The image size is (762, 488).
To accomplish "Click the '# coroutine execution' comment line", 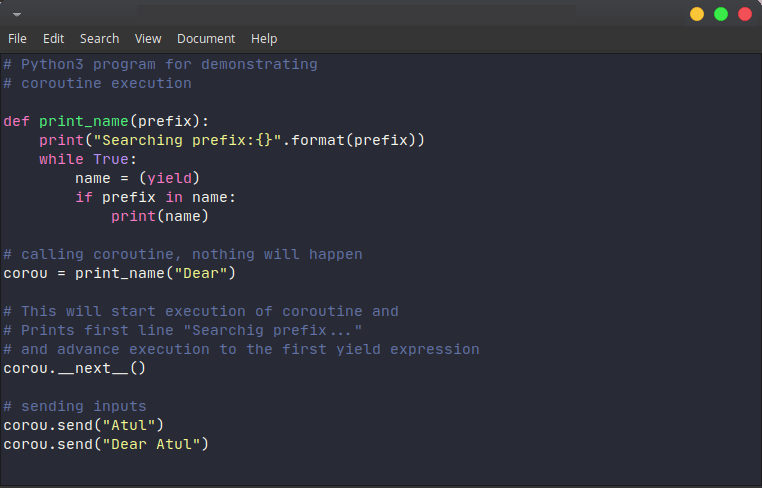I will [x=97, y=84].
